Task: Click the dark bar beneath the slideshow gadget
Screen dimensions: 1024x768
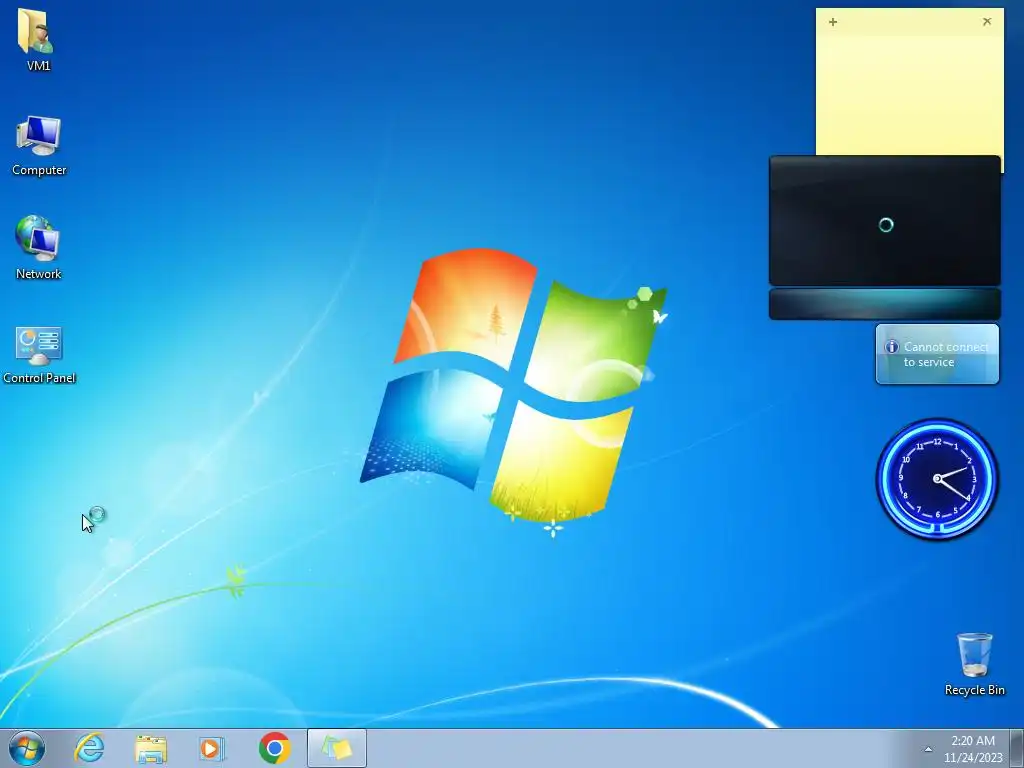Action: click(885, 304)
